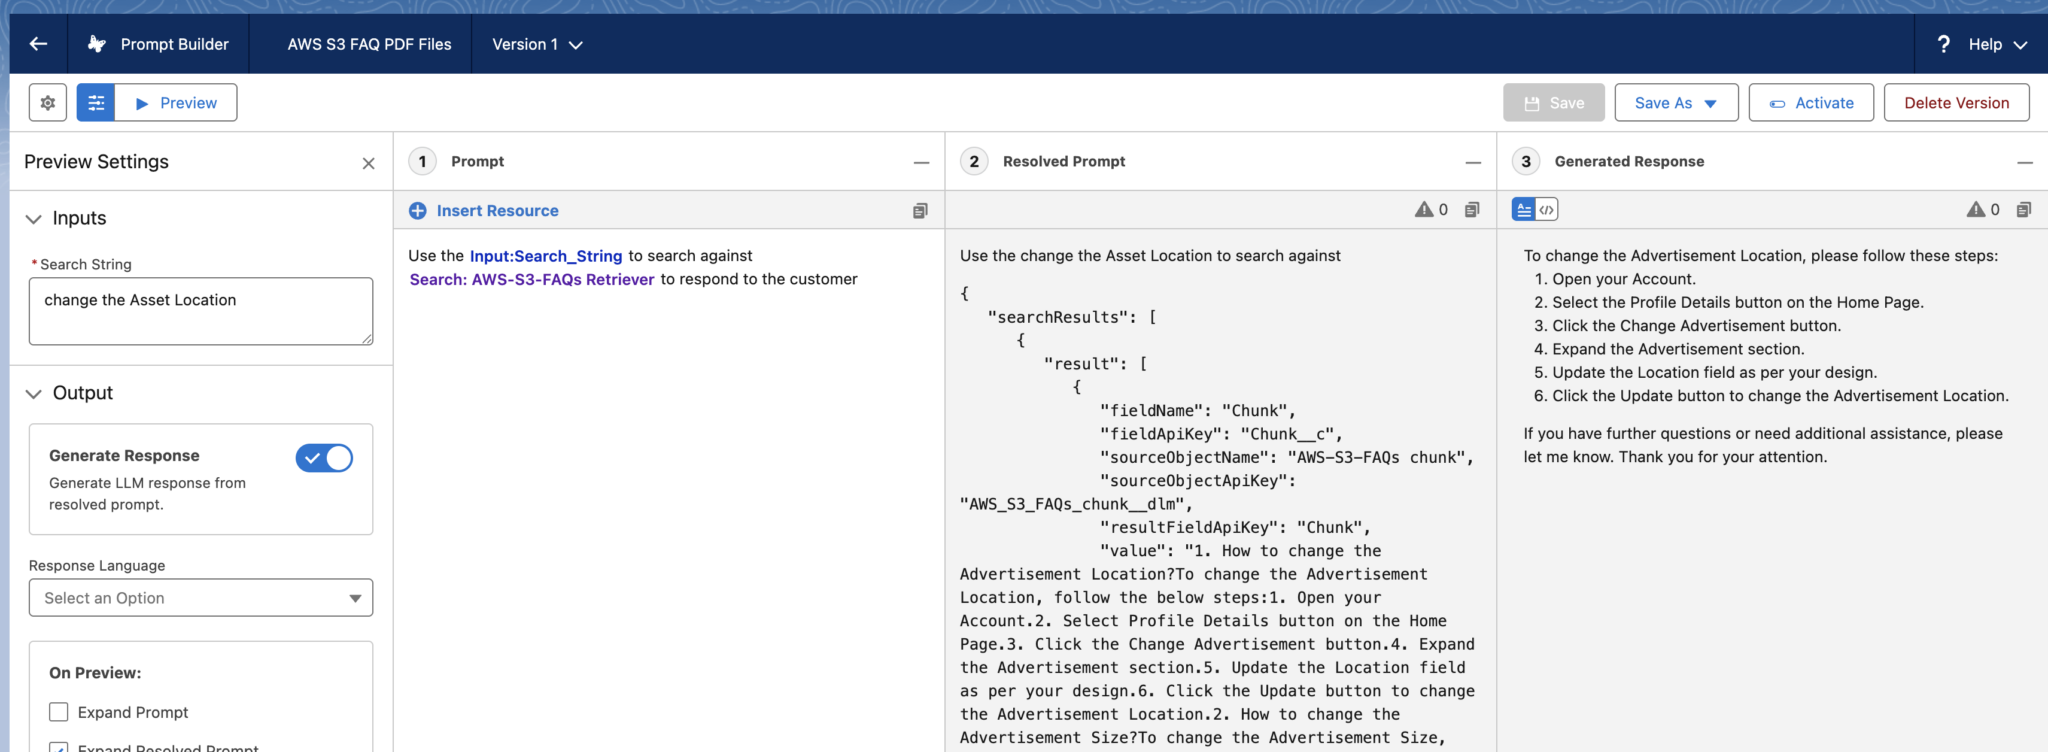Click the Activate button

tap(1811, 103)
